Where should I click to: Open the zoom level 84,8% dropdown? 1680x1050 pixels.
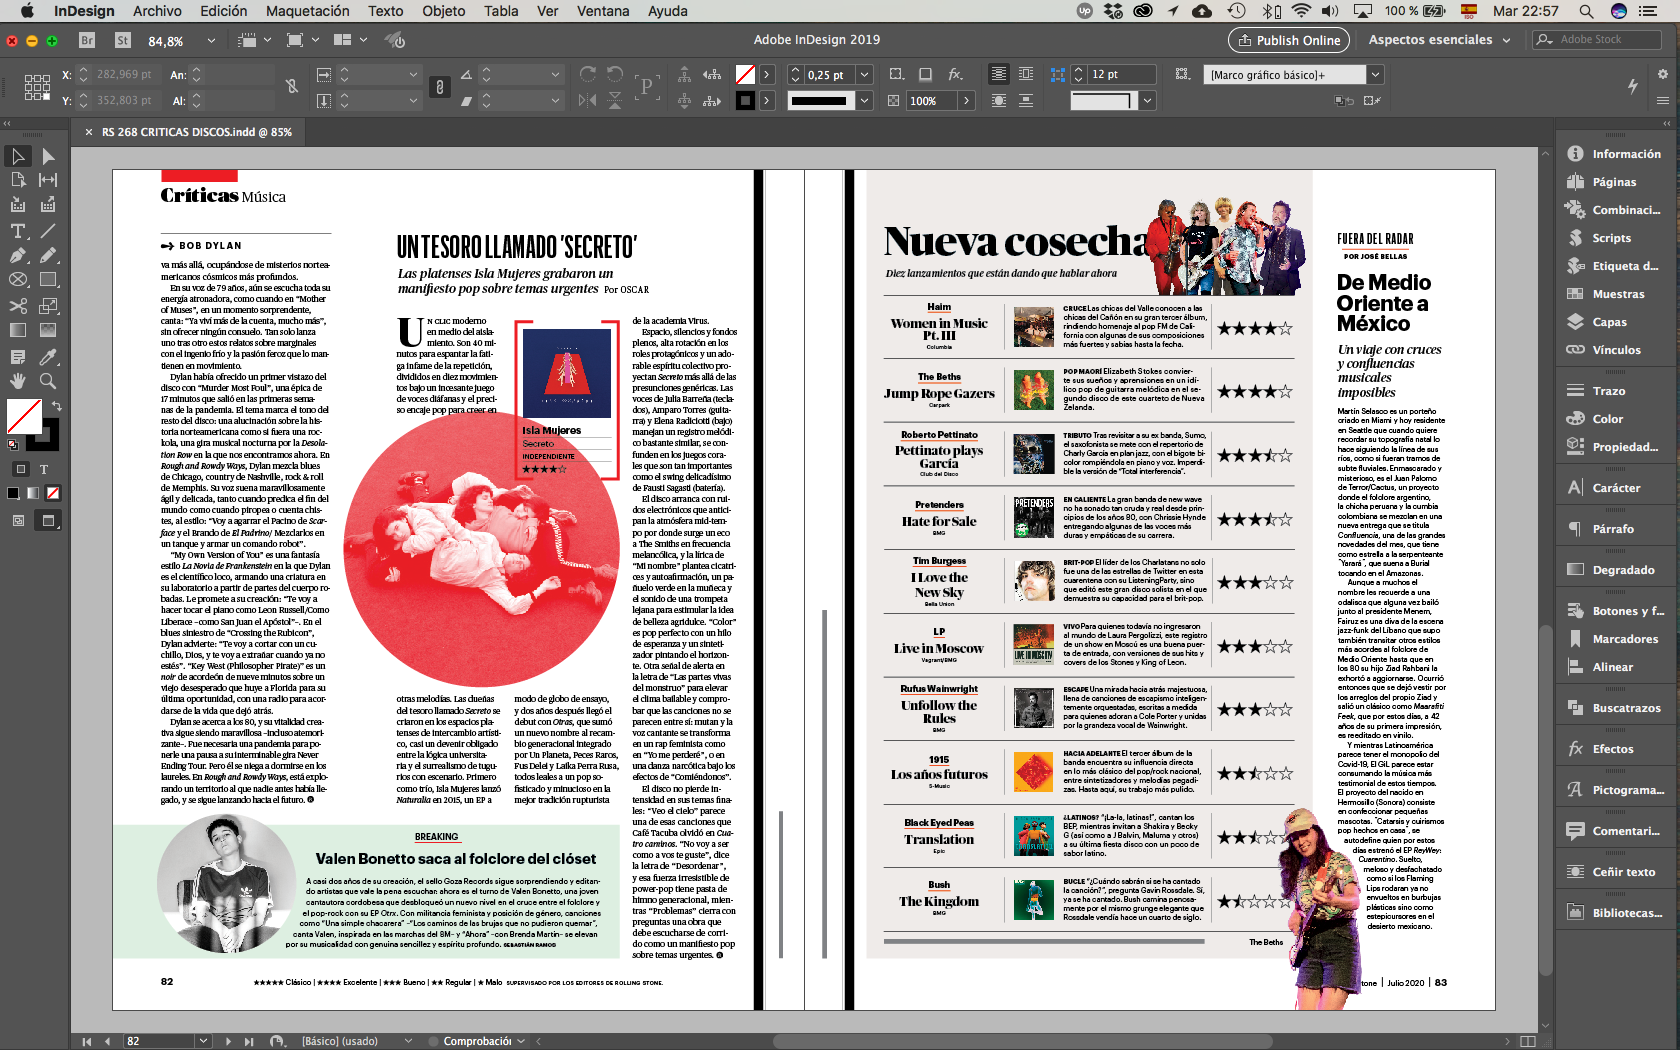[211, 41]
